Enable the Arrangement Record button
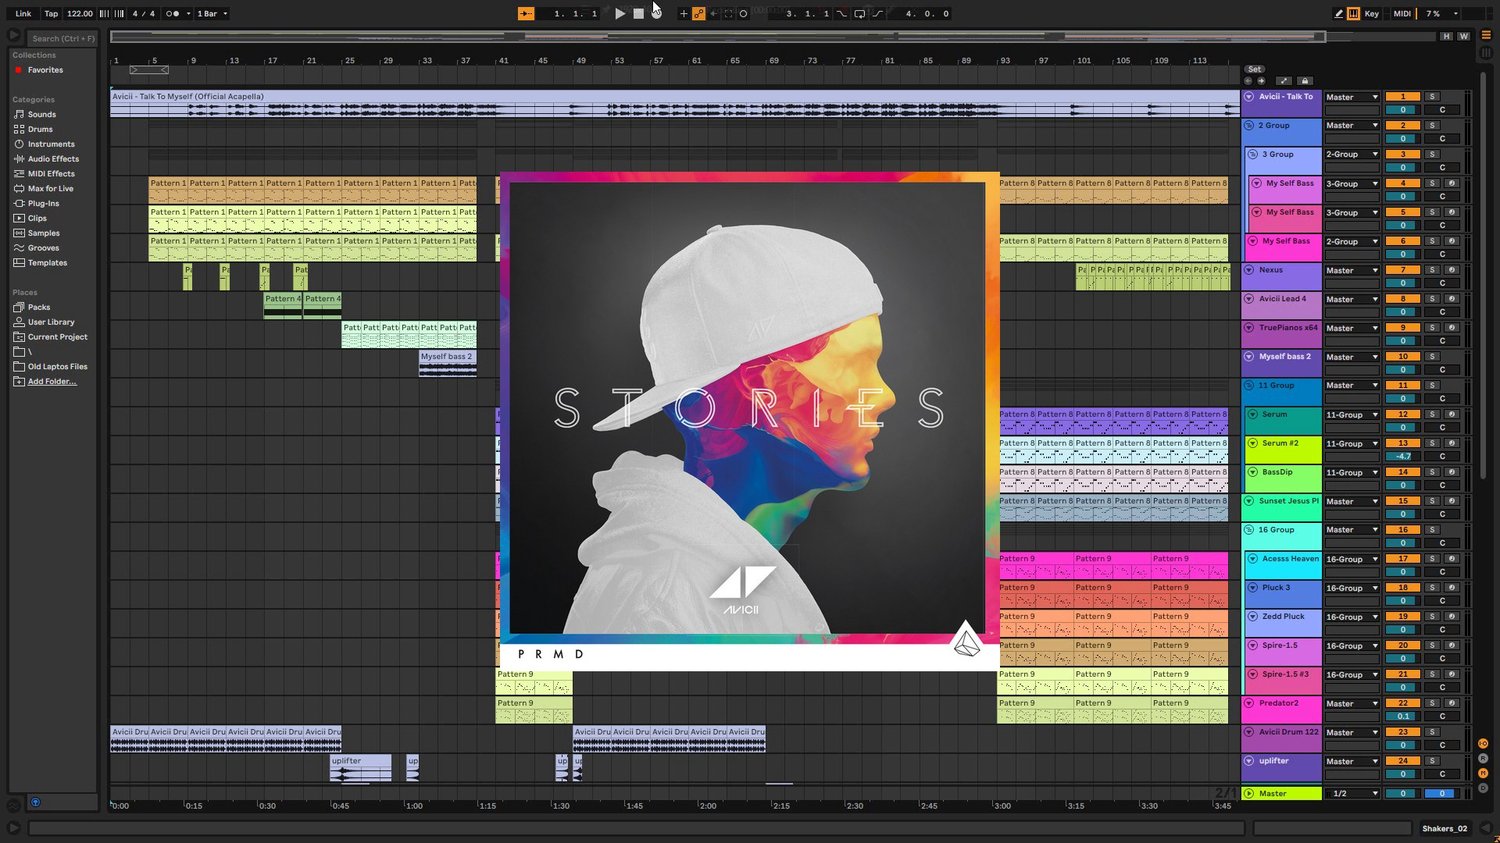This screenshot has height=843, width=1500. click(656, 14)
